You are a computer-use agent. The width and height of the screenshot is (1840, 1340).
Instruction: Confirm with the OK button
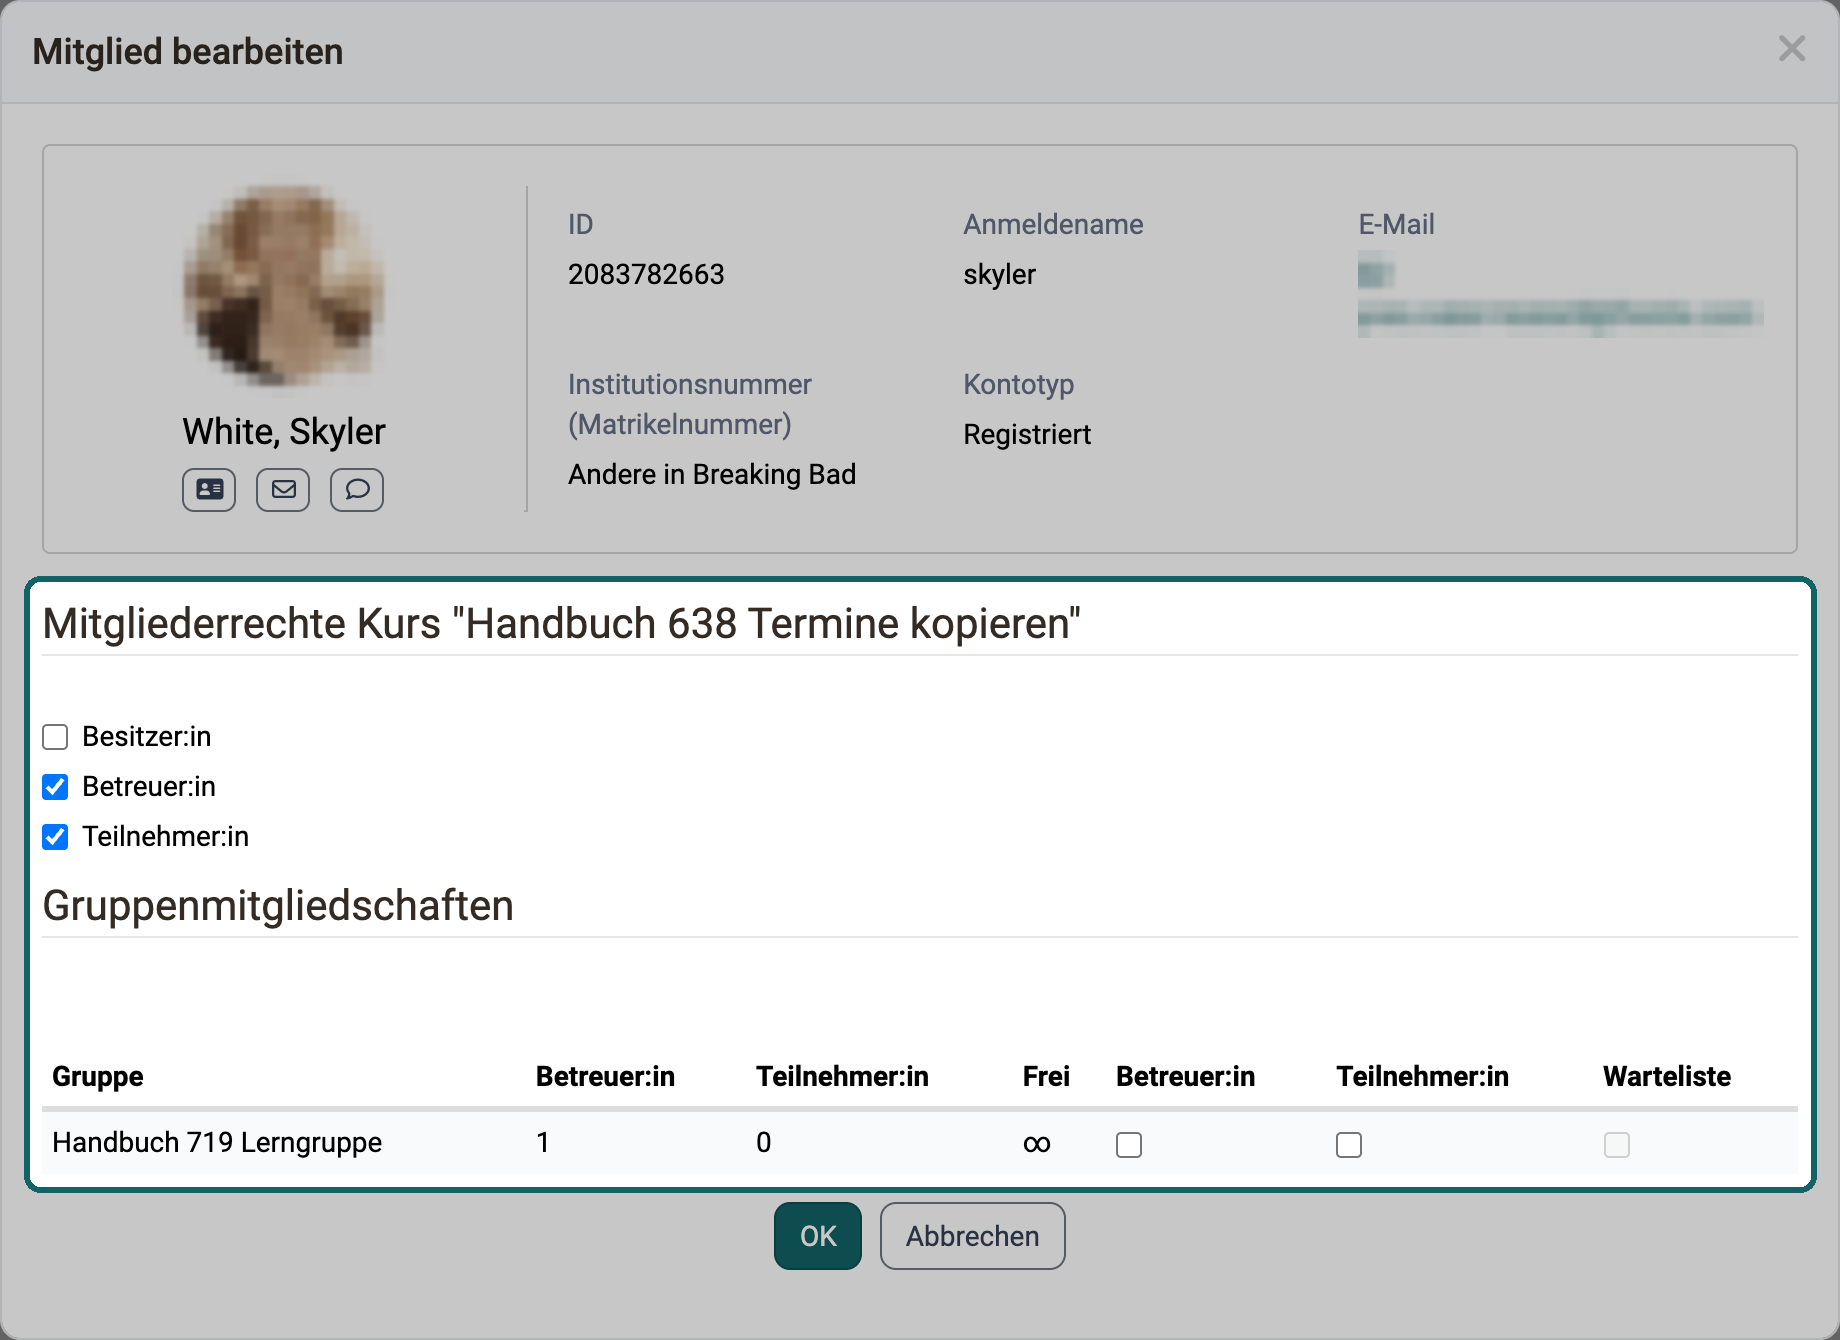pyautogui.click(x=818, y=1236)
